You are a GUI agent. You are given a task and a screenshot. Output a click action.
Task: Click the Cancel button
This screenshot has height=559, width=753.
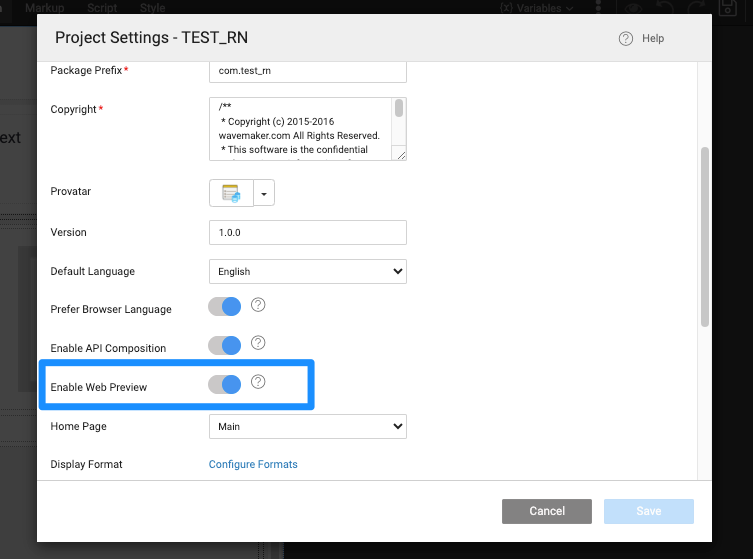(x=547, y=511)
